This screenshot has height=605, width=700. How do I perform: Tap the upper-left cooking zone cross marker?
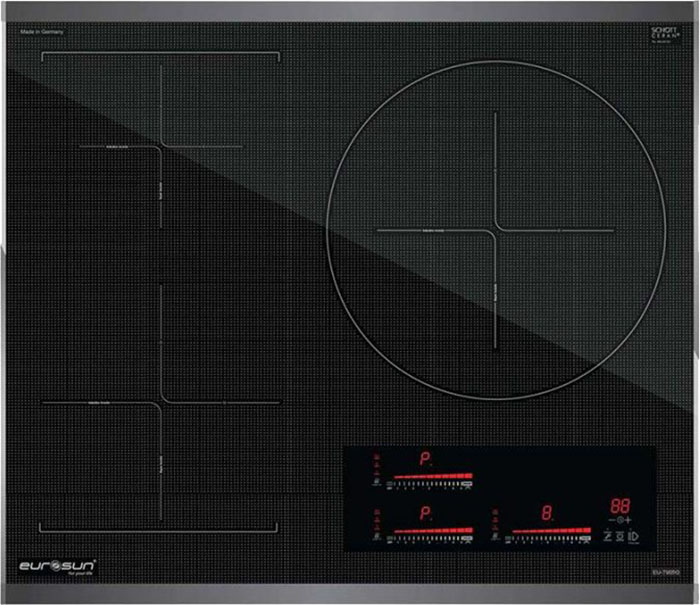click(160, 146)
